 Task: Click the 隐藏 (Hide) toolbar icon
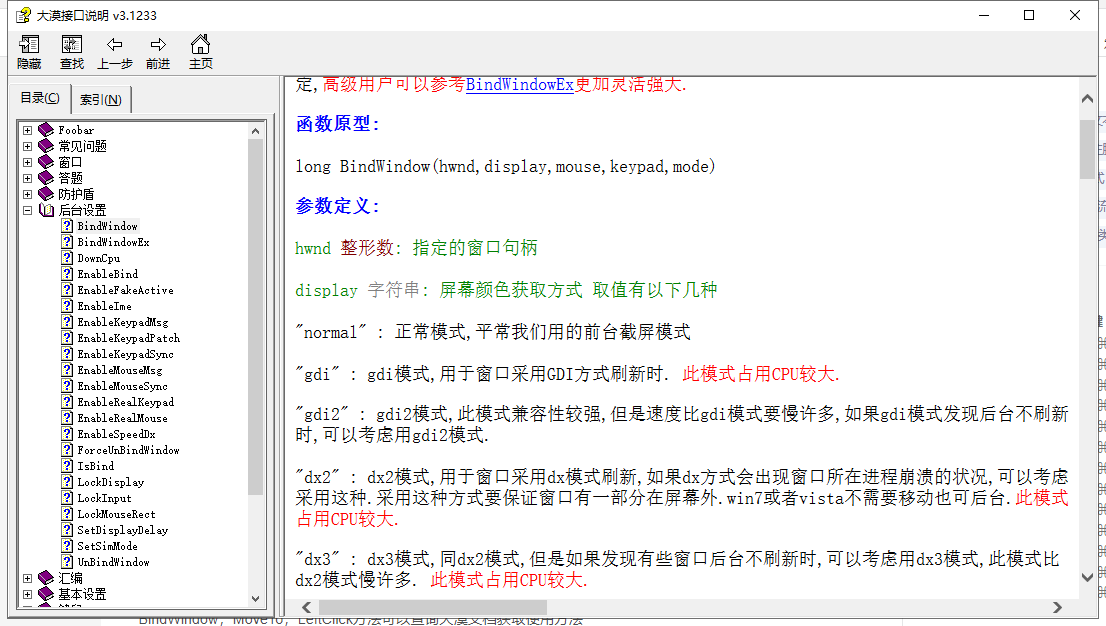click(29, 44)
